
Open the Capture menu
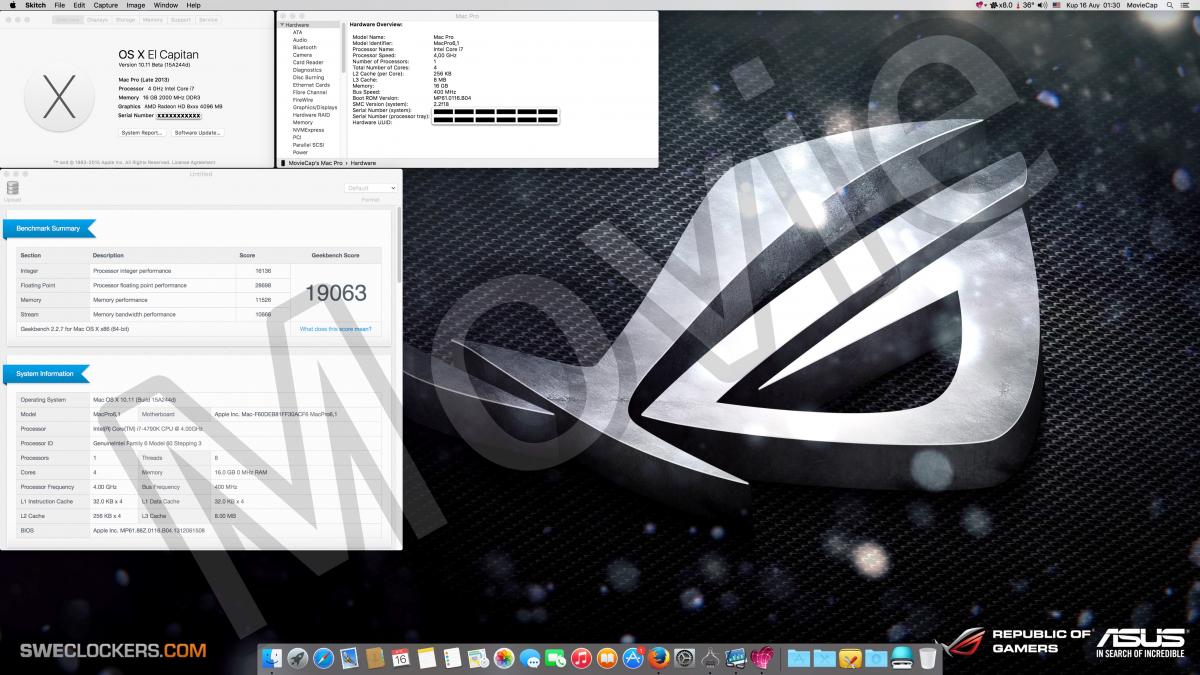tap(106, 5)
